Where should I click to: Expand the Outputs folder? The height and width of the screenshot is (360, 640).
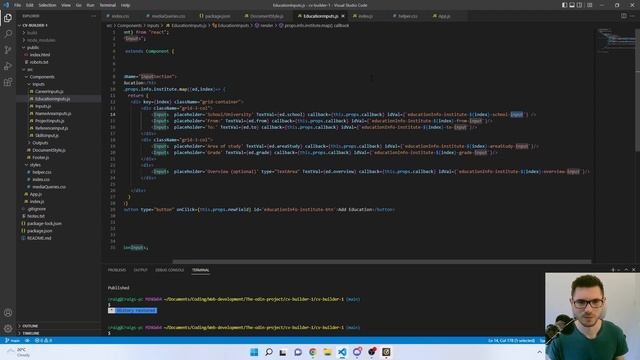(40, 143)
